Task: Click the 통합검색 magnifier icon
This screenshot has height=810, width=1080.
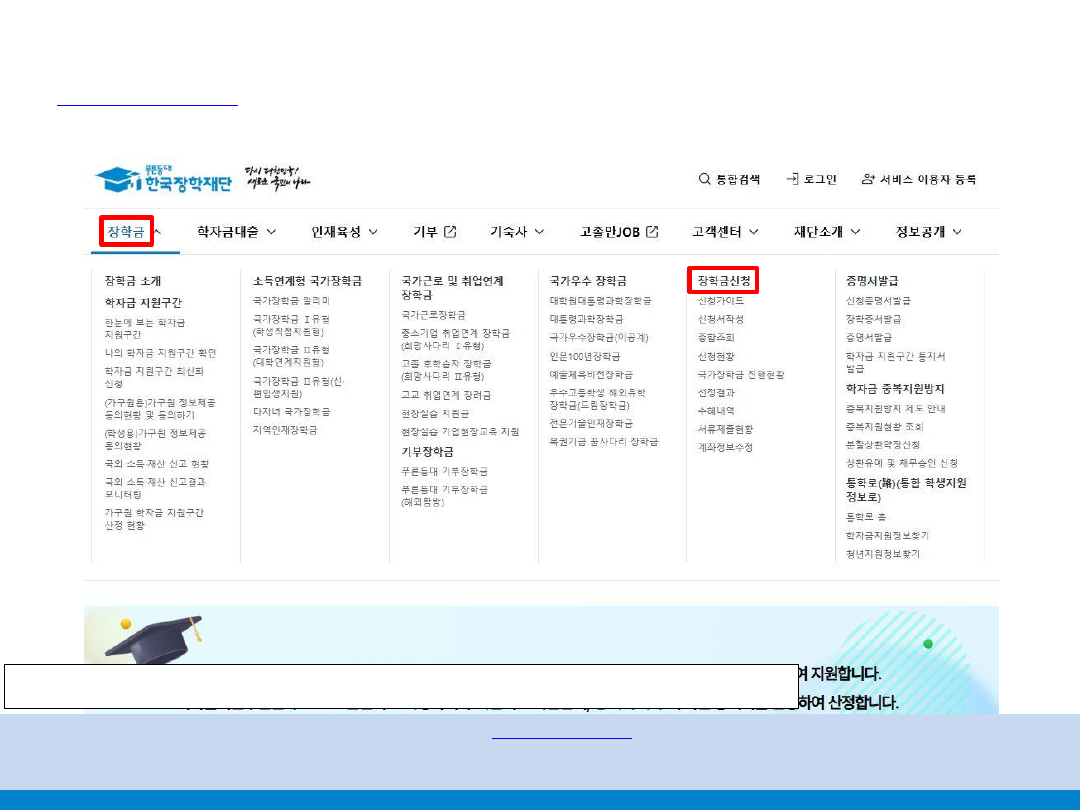Action: click(x=704, y=179)
